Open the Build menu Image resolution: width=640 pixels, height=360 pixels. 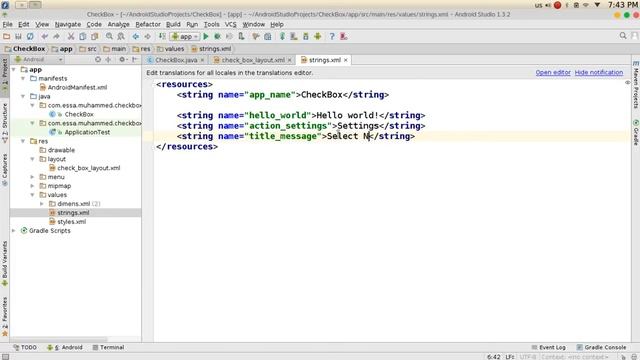coord(173,24)
